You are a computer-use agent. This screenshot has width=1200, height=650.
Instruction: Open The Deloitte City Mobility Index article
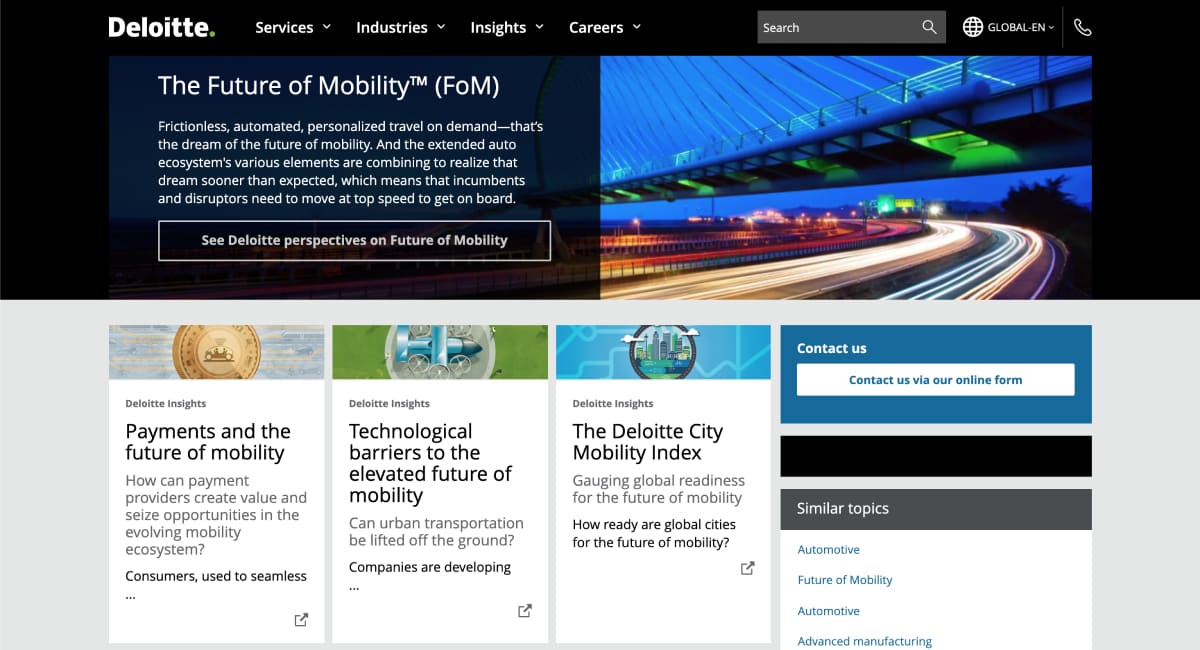[x=647, y=442]
